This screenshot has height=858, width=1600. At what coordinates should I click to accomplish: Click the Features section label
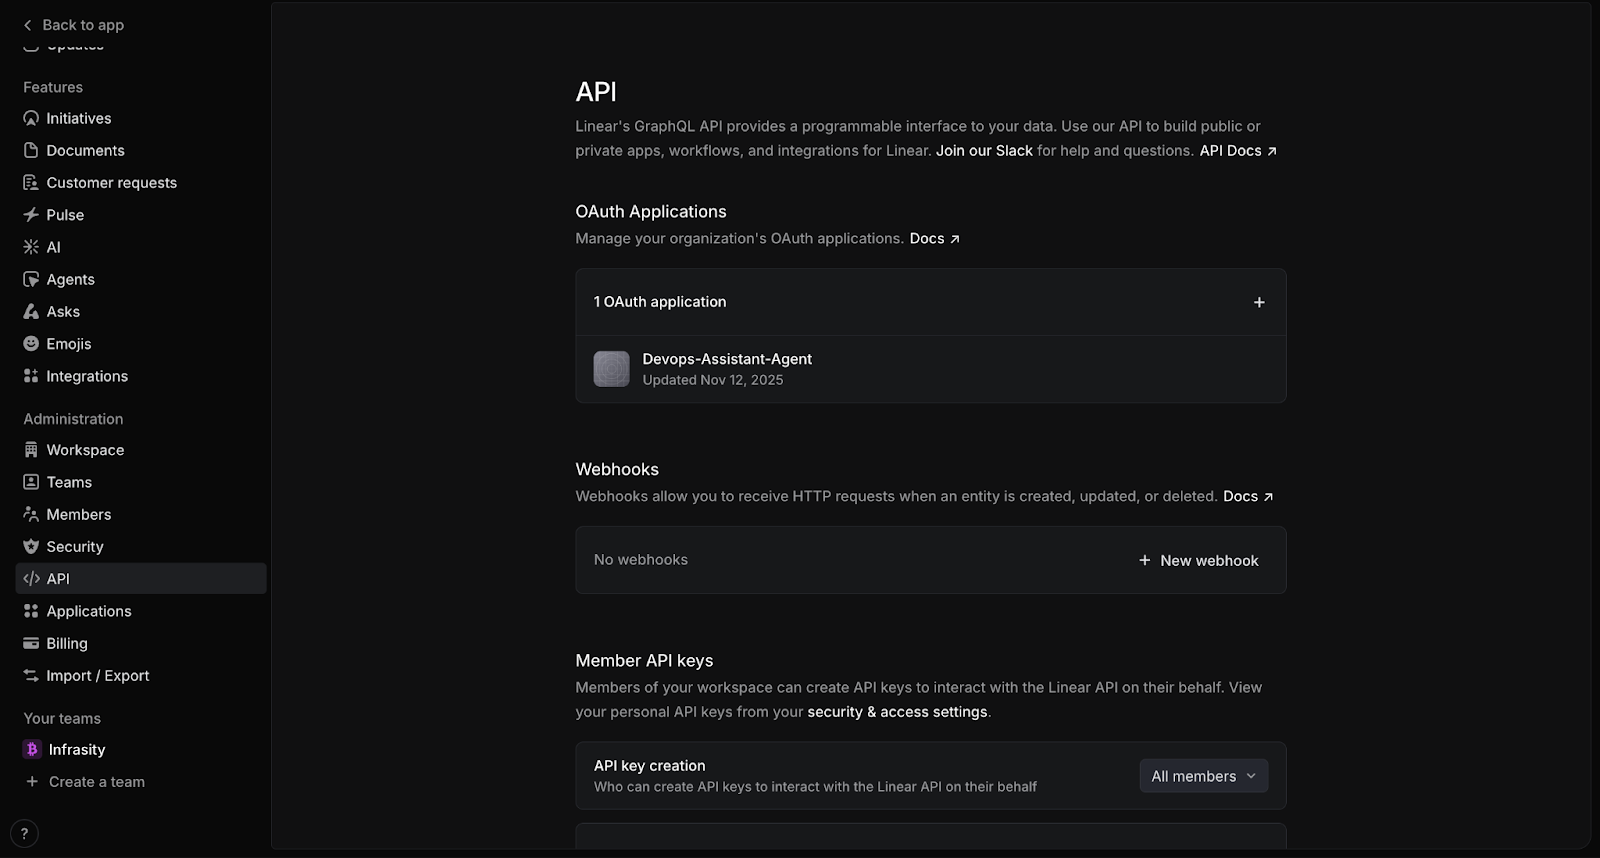pyautogui.click(x=53, y=87)
